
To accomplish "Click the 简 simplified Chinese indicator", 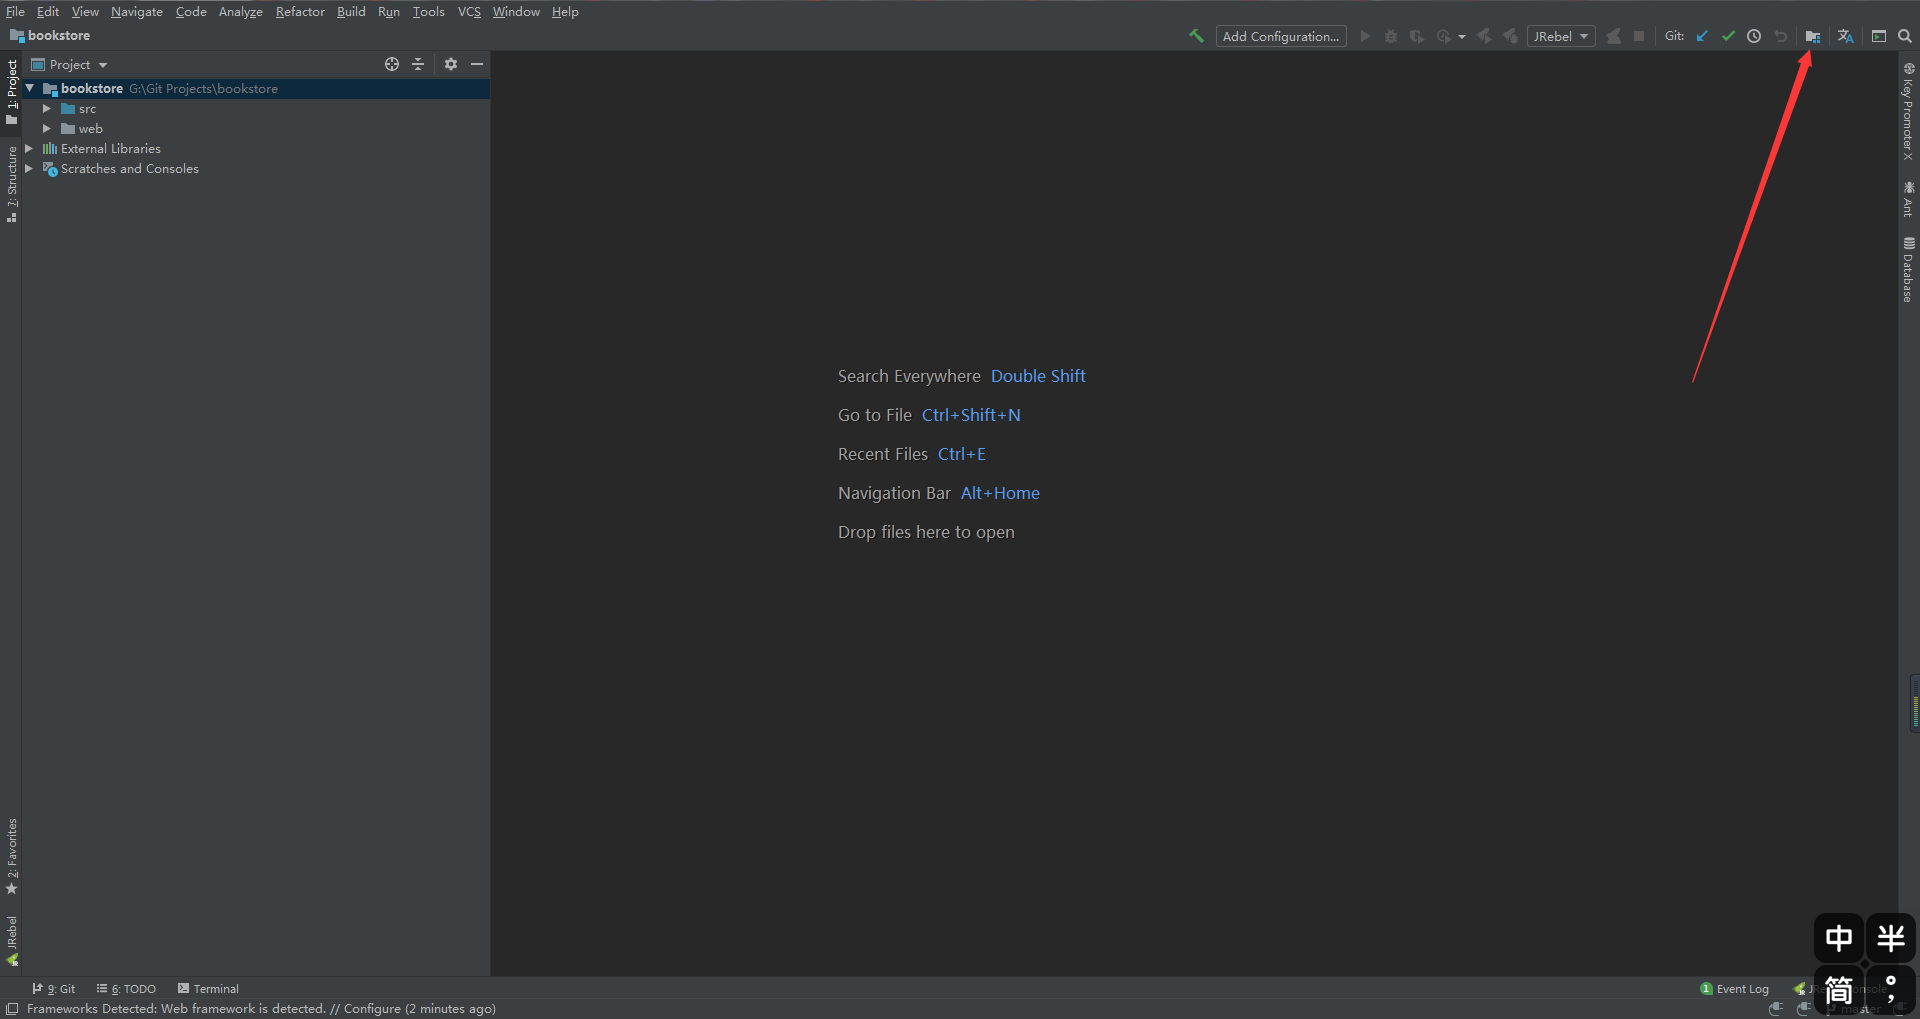I will pos(1839,990).
